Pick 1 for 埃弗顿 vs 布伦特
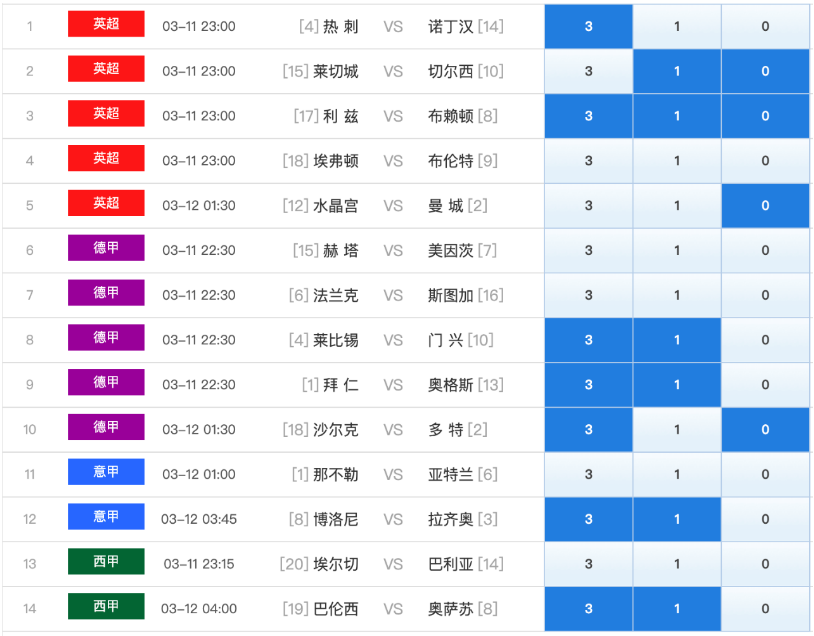Viewport: 814px width, 636px height. 677,161
